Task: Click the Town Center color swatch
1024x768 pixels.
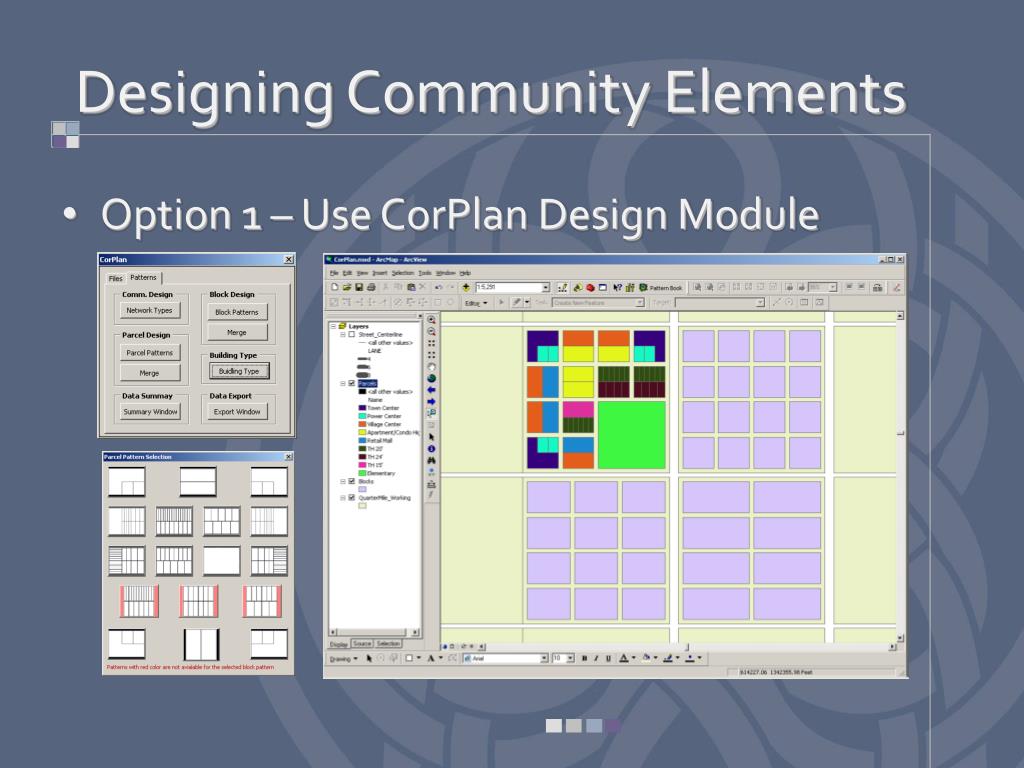Action: 362,407
